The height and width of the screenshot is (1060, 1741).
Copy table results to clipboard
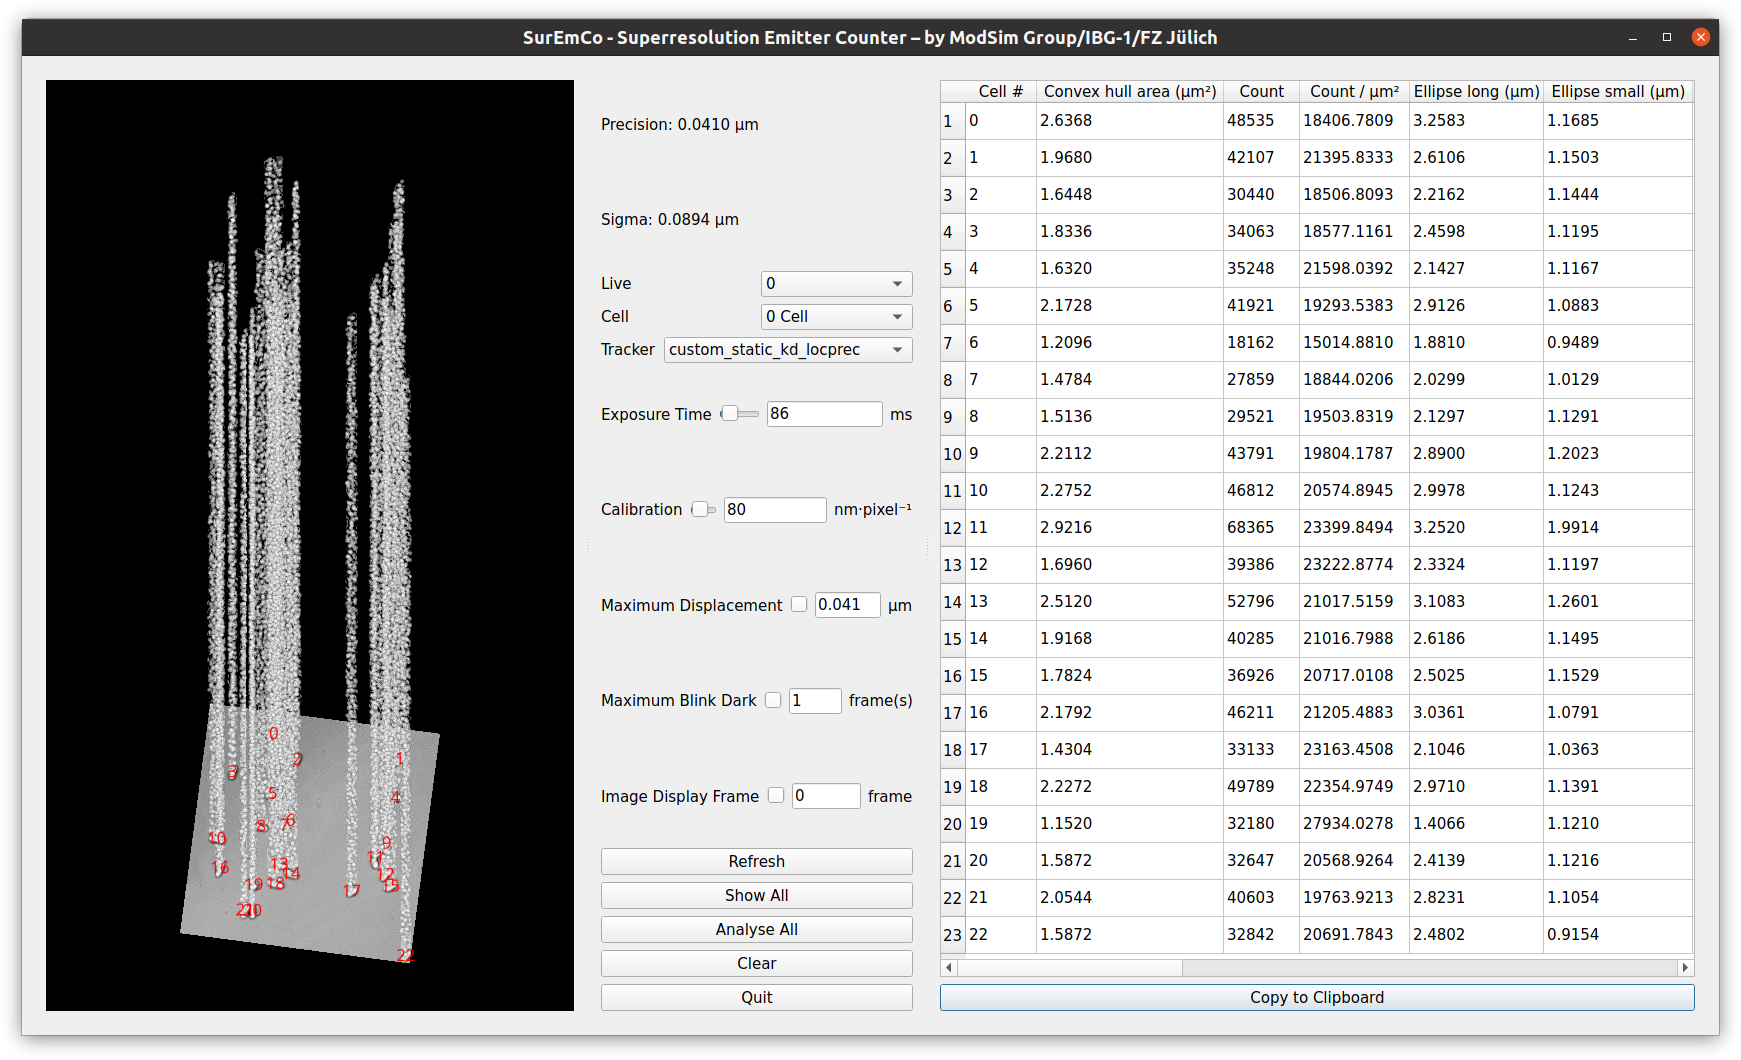(x=1316, y=997)
